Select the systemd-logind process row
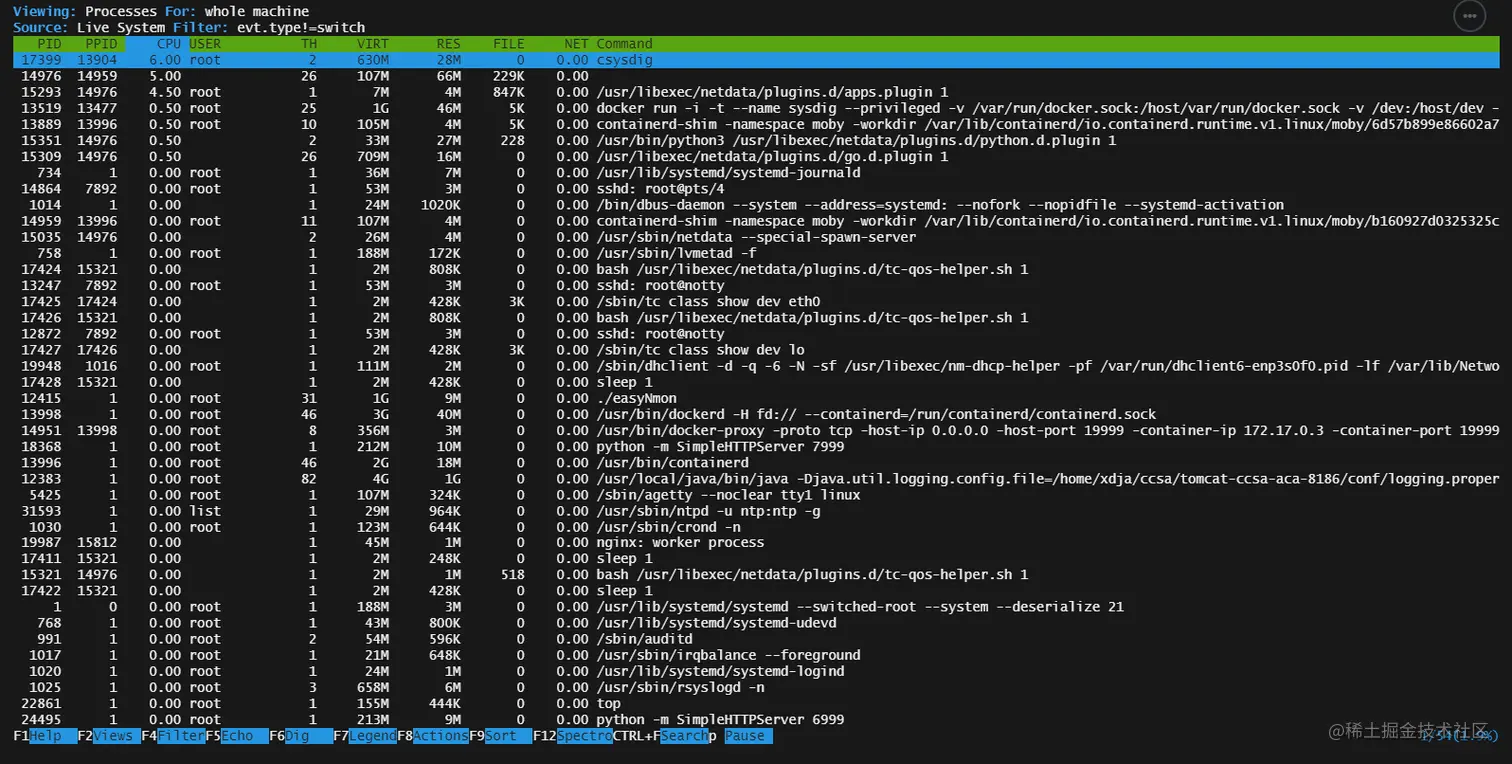Screen dimensions: 1512x764 [x=756, y=671]
